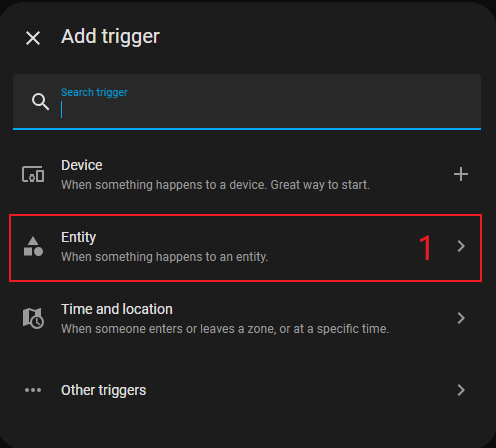Open the Entity trigger category
The height and width of the screenshot is (448, 496).
(246, 248)
